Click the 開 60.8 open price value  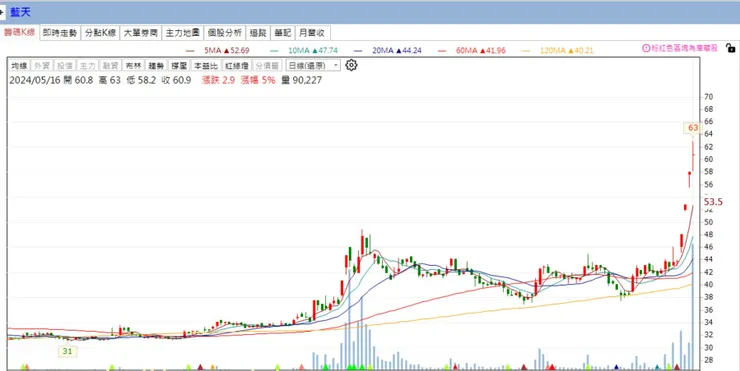click(78, 80)
